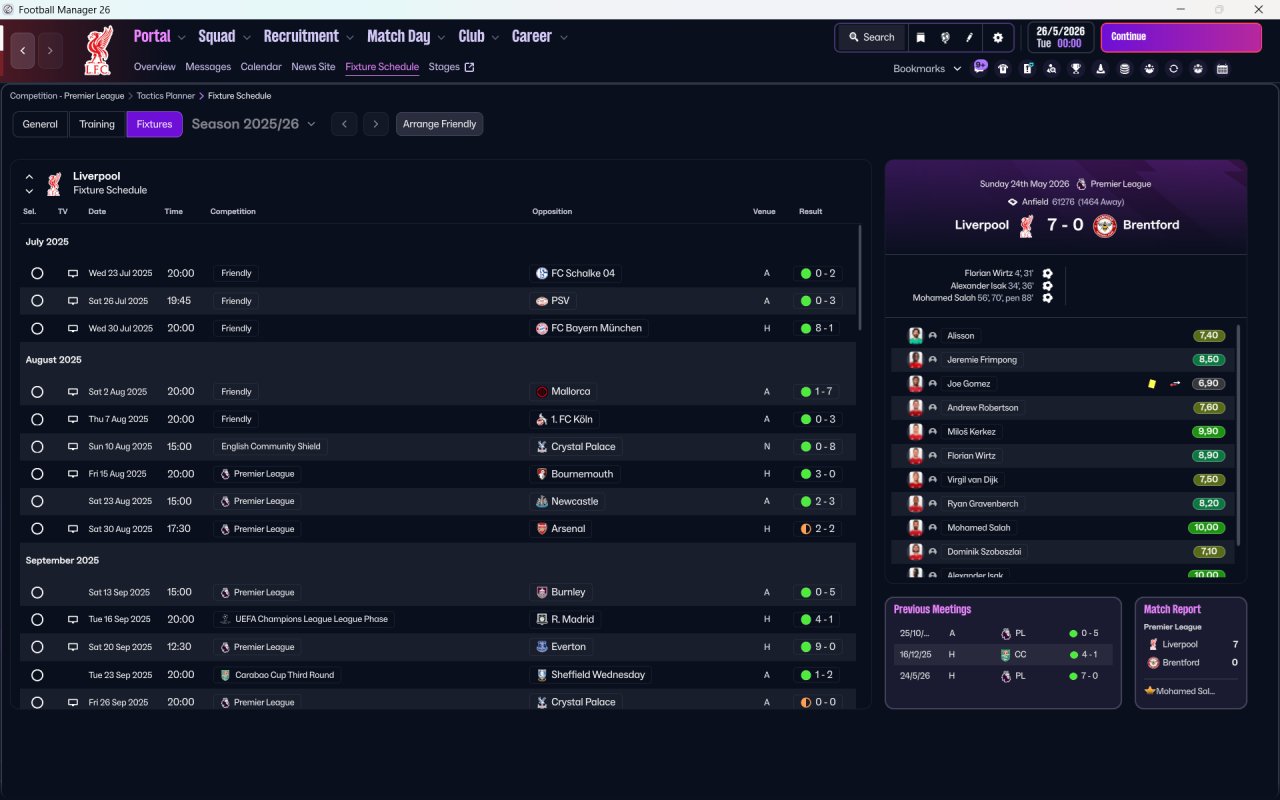The width and height of the screenshot is (1280, 800).
Task: Select the radio button for the Bournemouth fixture
Action: click(37, 474)
